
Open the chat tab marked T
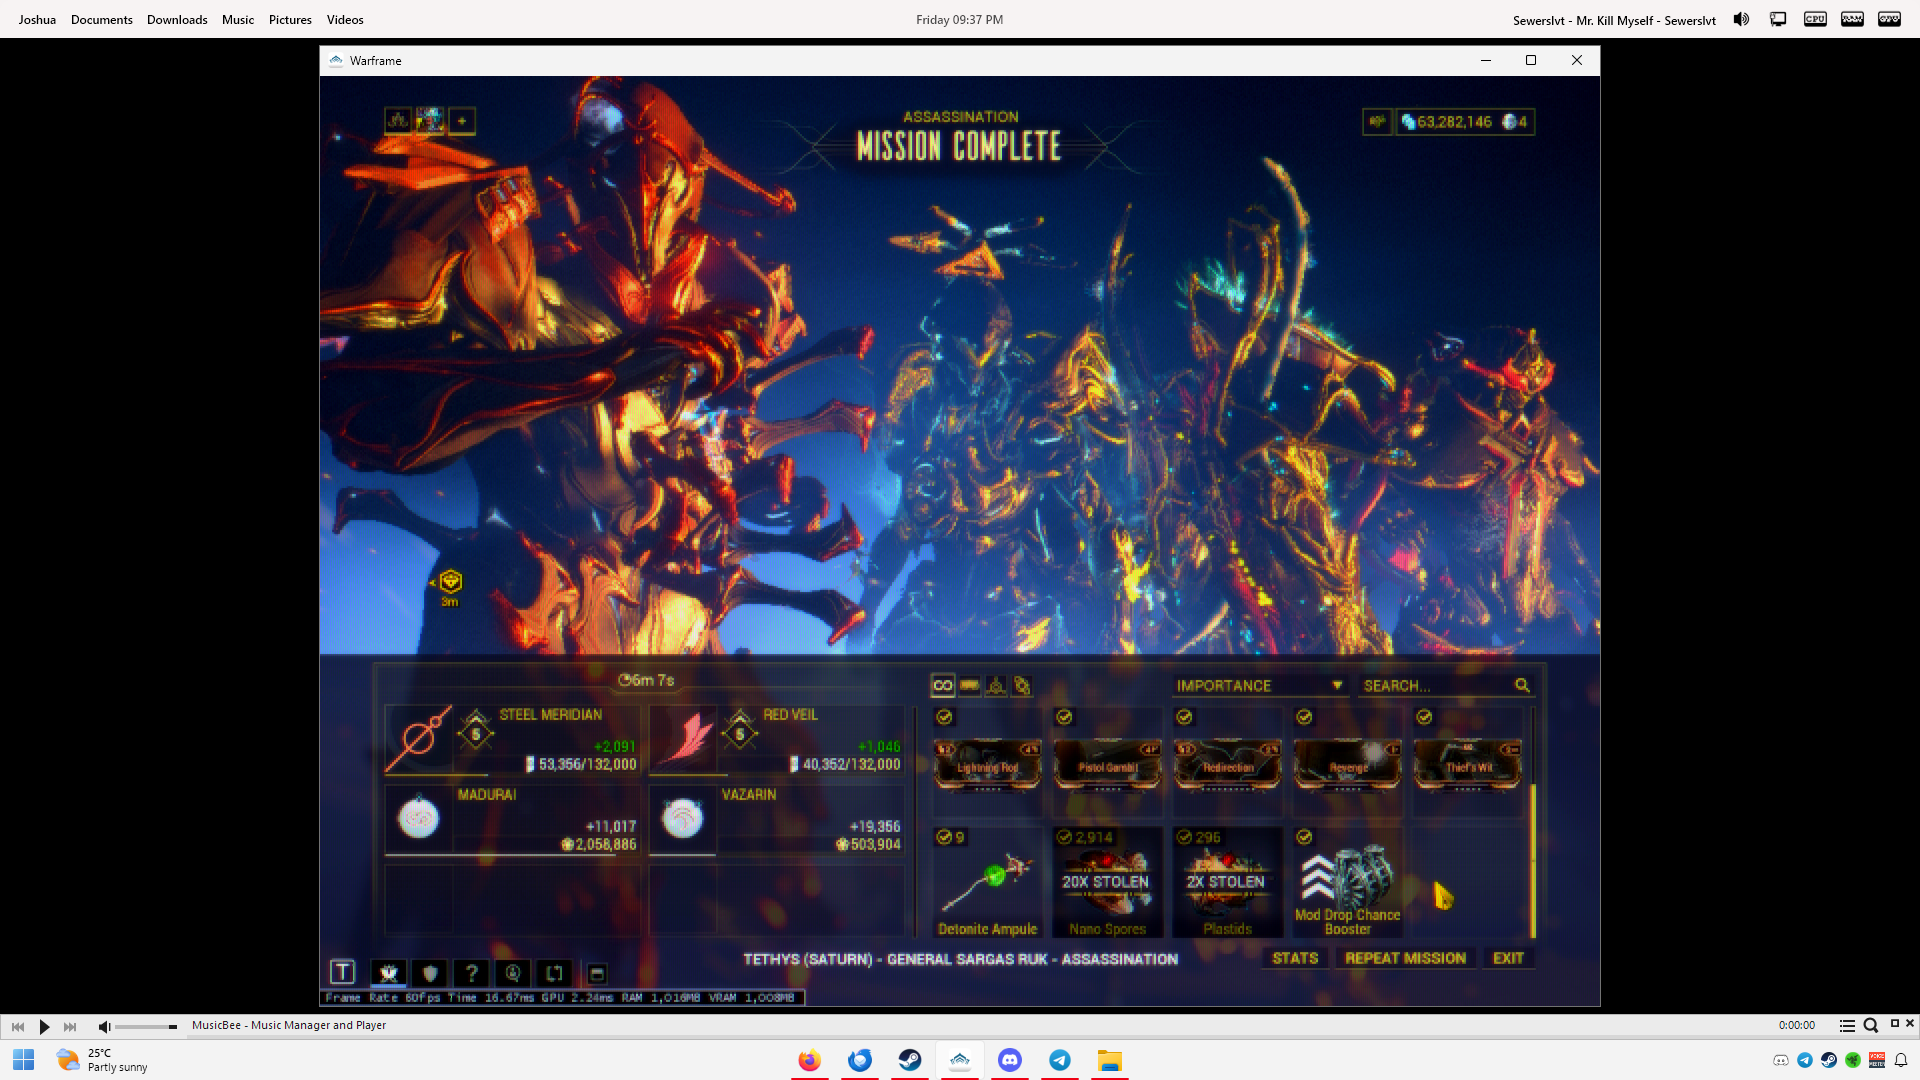point(342,972)
